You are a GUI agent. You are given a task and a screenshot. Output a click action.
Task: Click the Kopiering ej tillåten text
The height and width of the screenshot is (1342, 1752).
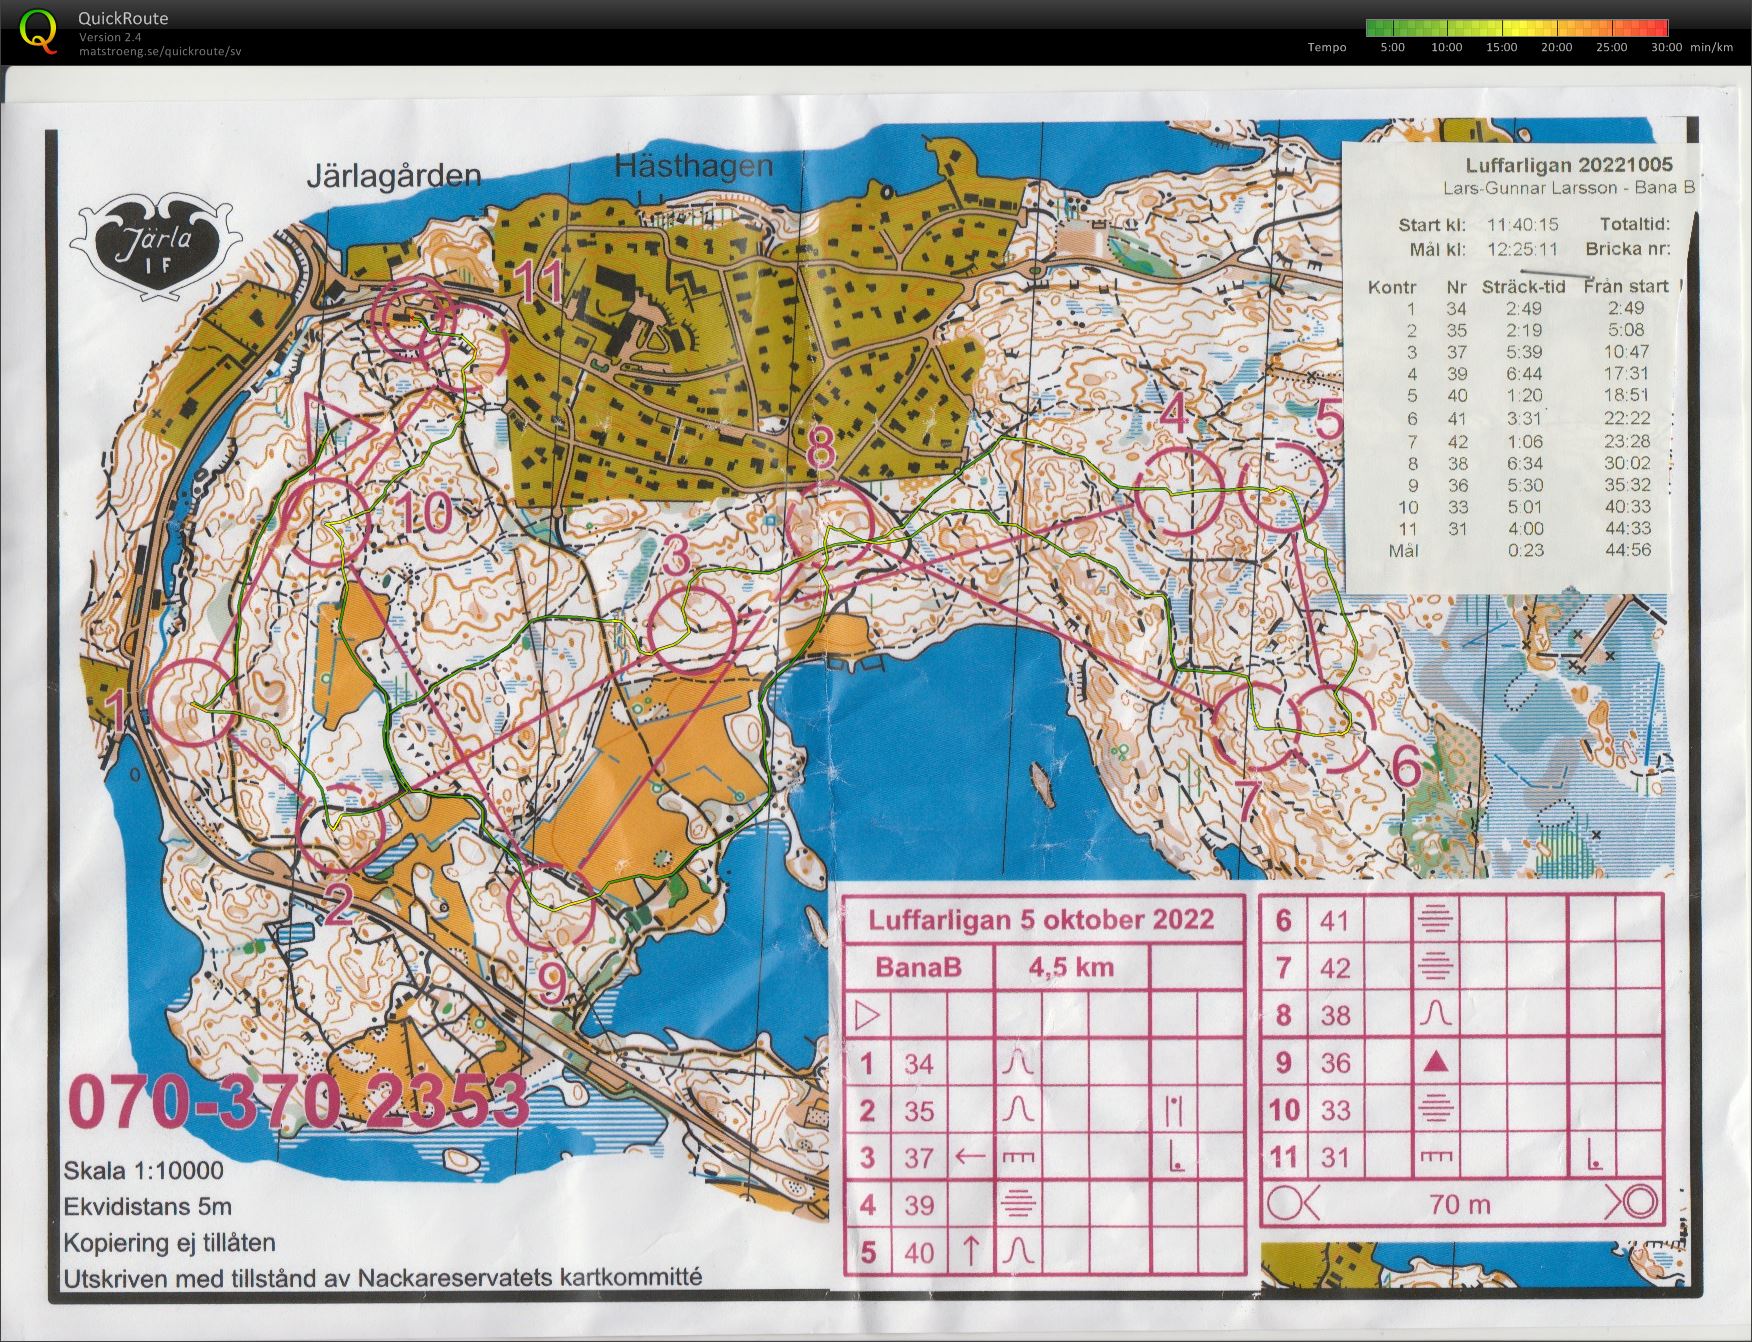pos(169,1243)
